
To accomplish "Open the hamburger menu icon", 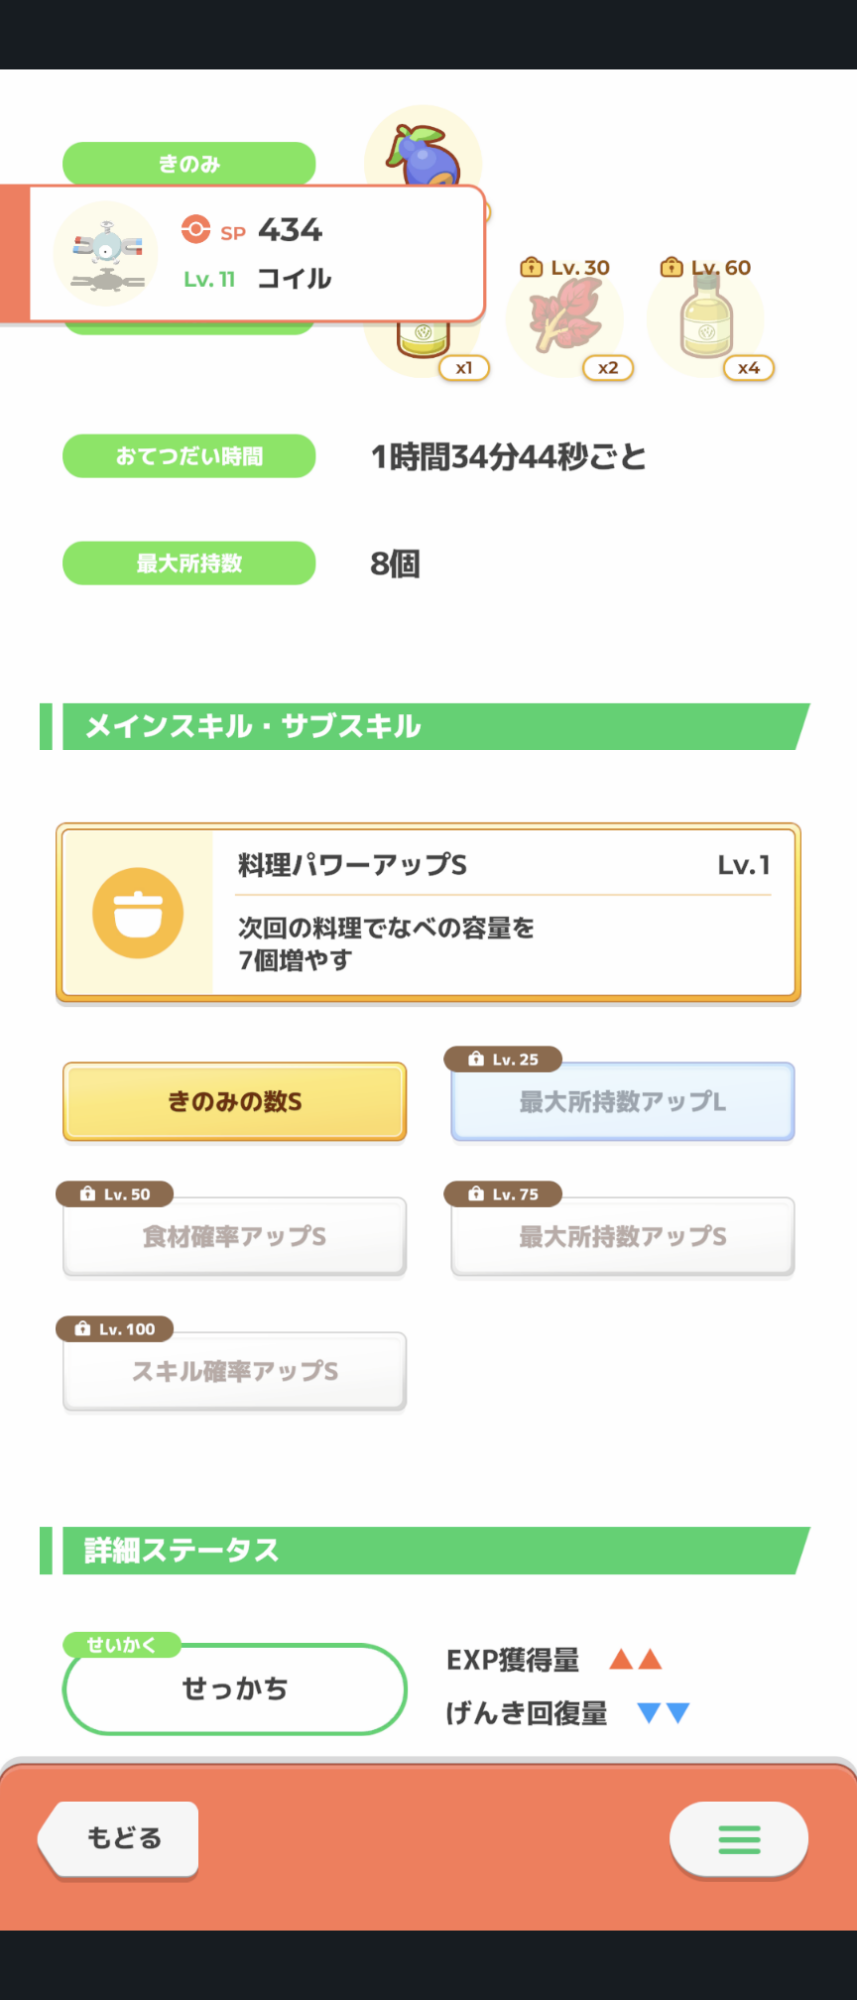I will click(x=739, y=1839).
